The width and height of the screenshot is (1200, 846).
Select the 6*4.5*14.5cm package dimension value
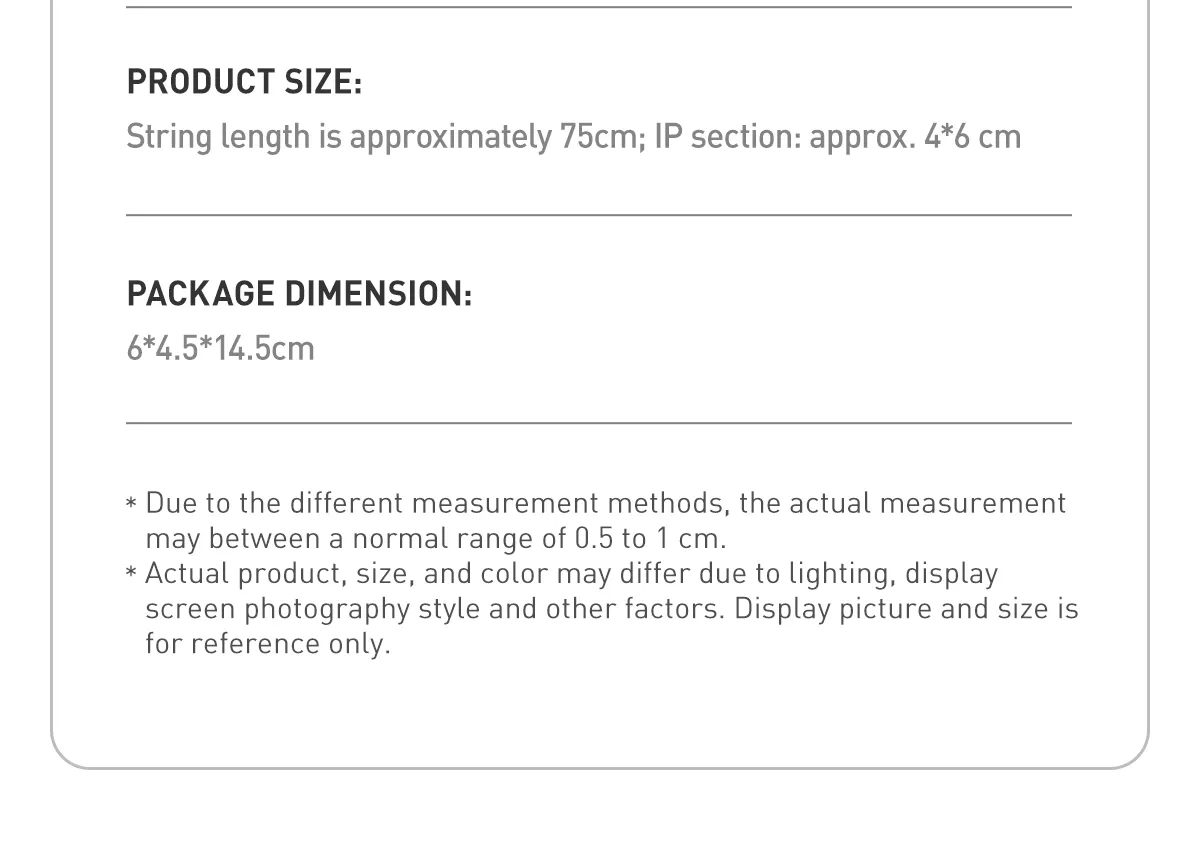[x=220, y=348]
